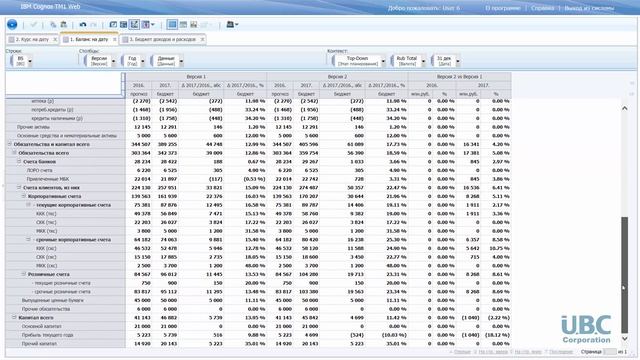Select 'Прочие активы' row label
640x360 pixels.
[x=33, y=127]
